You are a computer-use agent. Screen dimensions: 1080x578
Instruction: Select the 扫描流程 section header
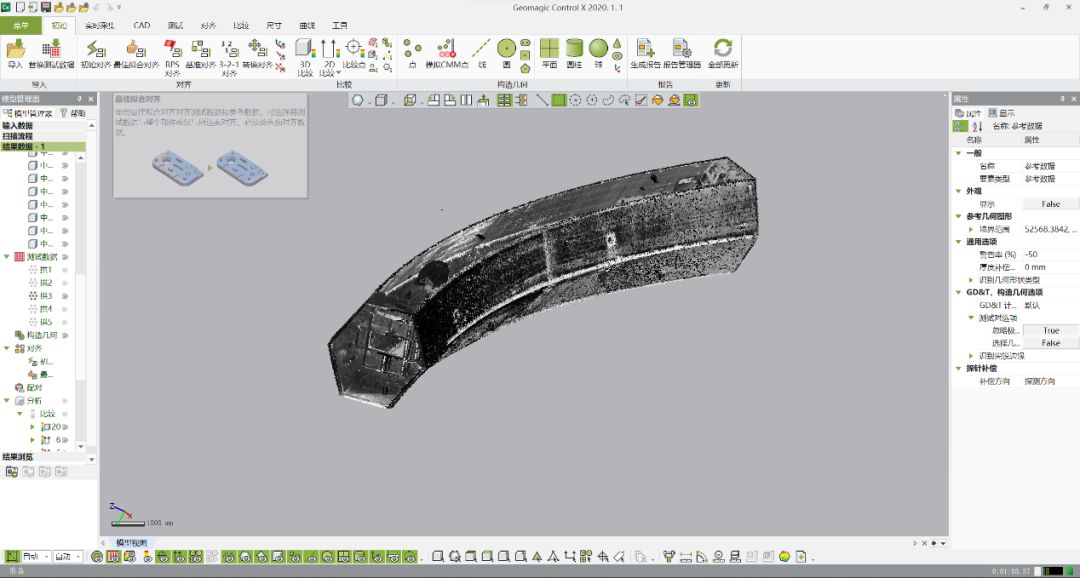(x=43, y=136)
